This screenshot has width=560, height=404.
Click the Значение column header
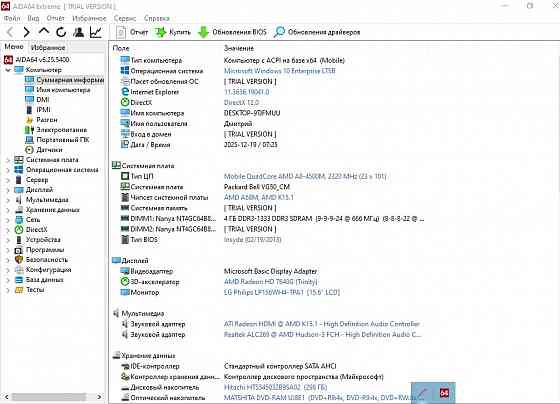coord(239,48)
